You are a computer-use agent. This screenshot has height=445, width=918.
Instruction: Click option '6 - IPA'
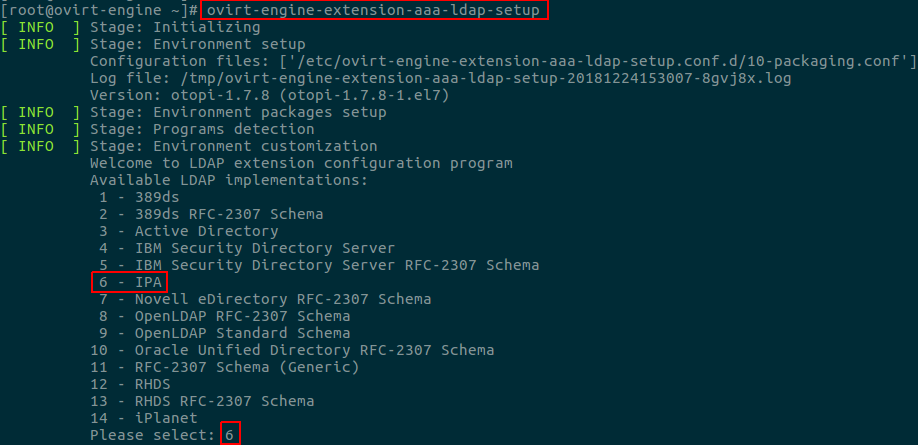tap(130, 282)
